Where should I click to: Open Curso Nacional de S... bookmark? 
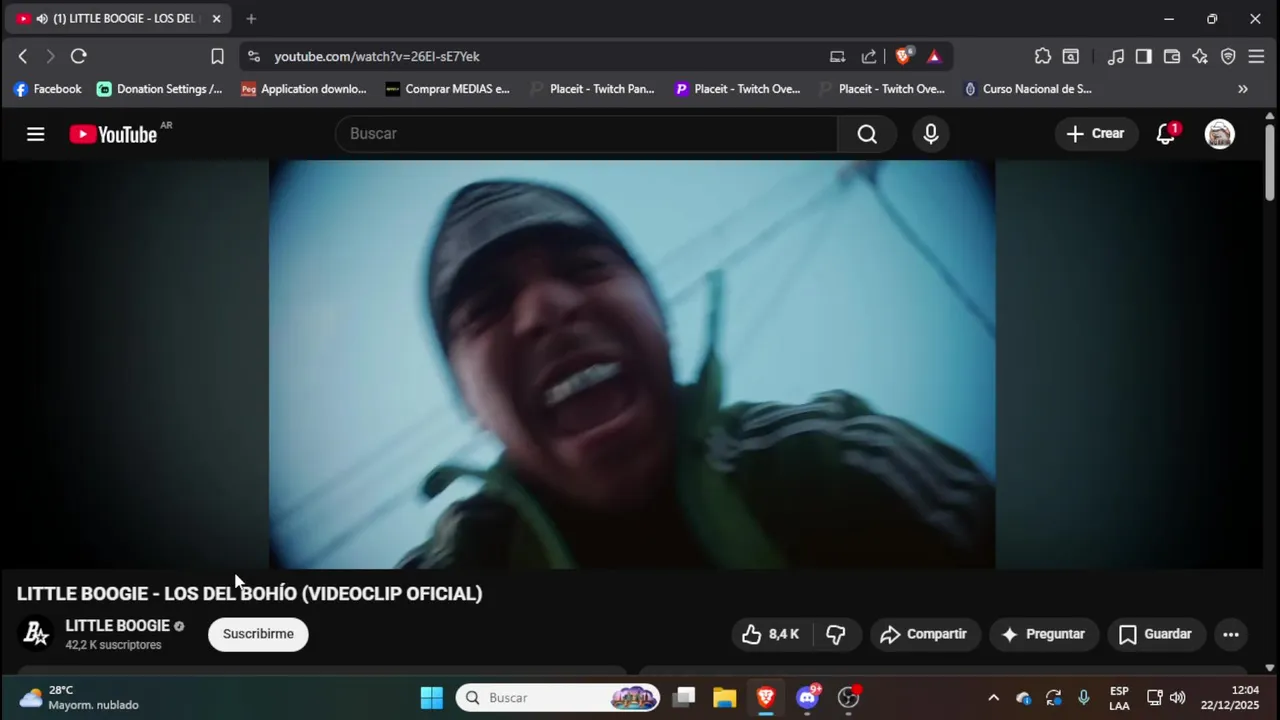tap(1028, 89)
